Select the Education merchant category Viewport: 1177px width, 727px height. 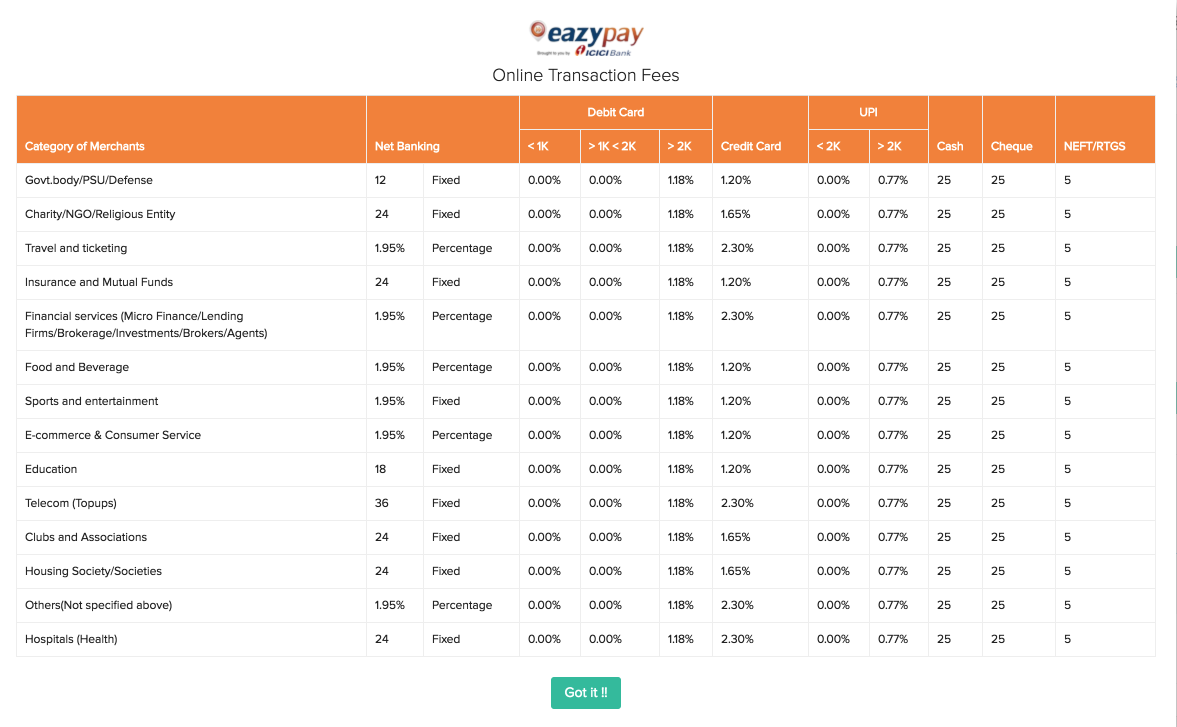[51, 469]
